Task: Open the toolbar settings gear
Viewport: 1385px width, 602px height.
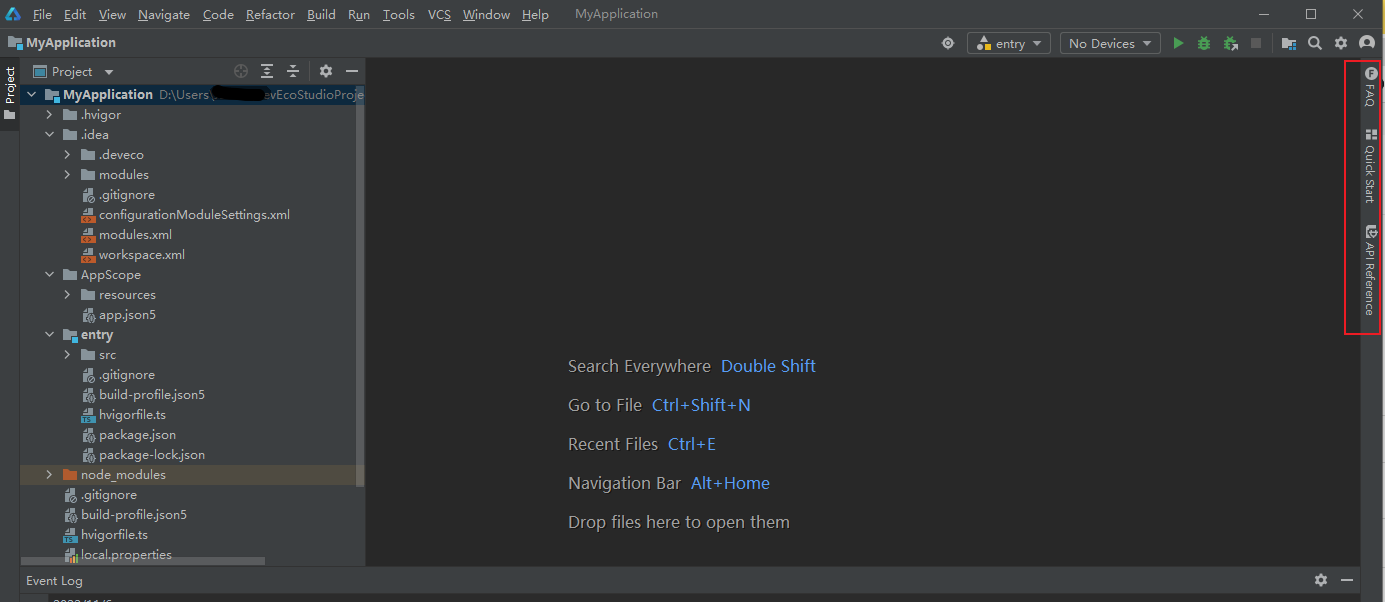Action: pyautogui.click(x=1341, y=43)
